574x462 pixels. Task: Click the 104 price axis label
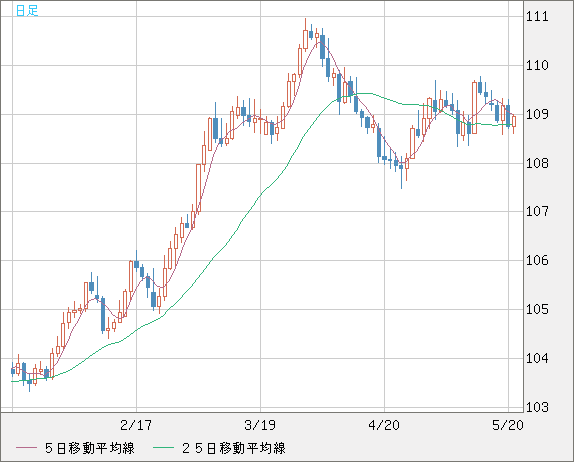pyautogui.click(x=537, y=358)
